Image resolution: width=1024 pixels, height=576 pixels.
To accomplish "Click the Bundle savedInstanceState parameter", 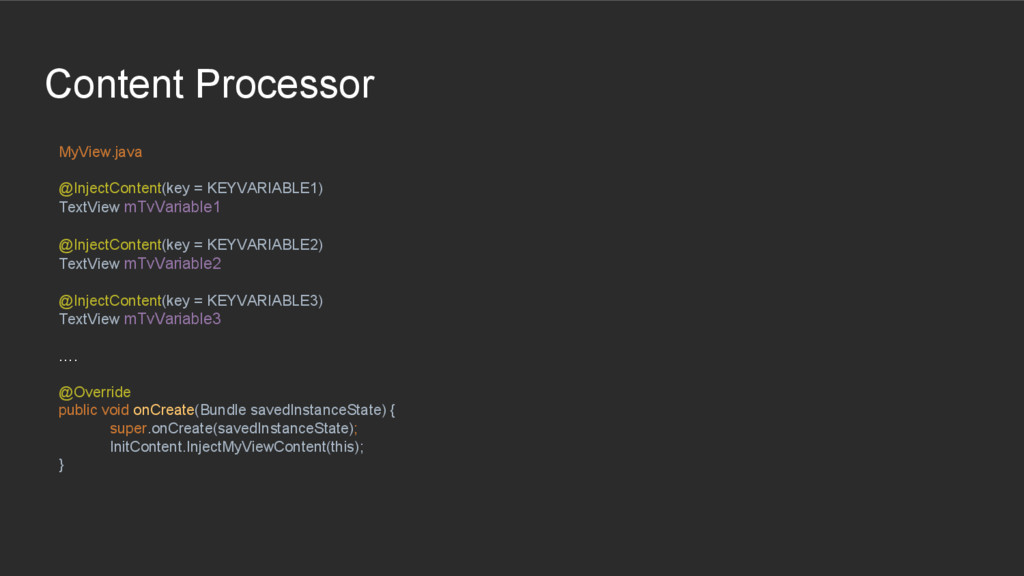I will click(x=292, y=410).
